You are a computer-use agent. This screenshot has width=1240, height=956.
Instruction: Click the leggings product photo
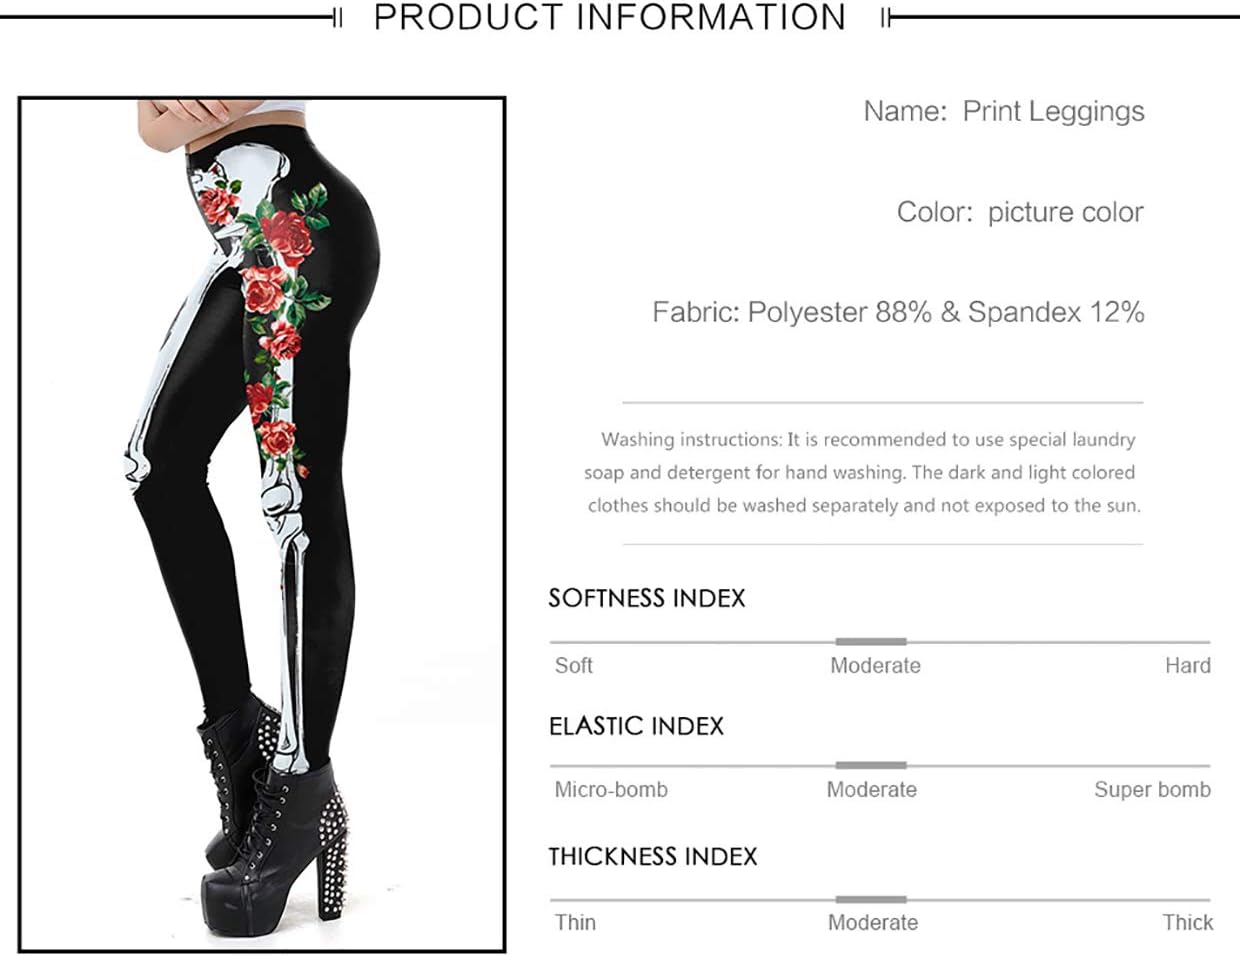[262, 524]
